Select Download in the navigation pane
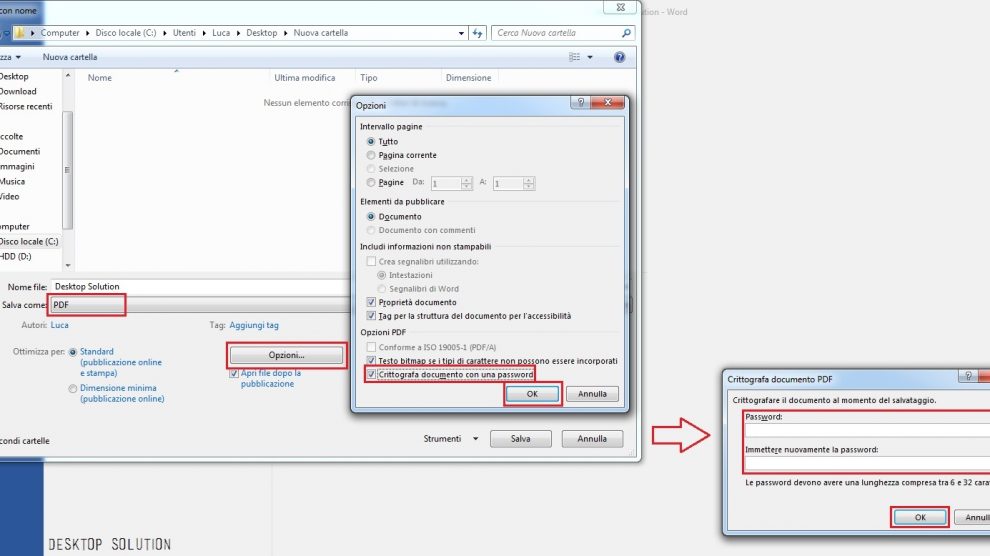This screenshot has height=556, width=990. point(18,92)
